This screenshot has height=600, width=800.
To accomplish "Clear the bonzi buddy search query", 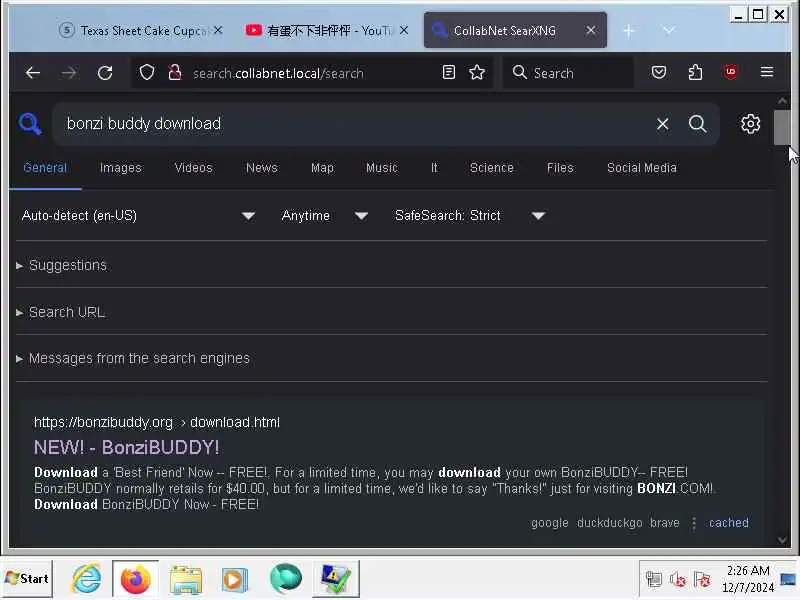I will [x=662, y=124].
